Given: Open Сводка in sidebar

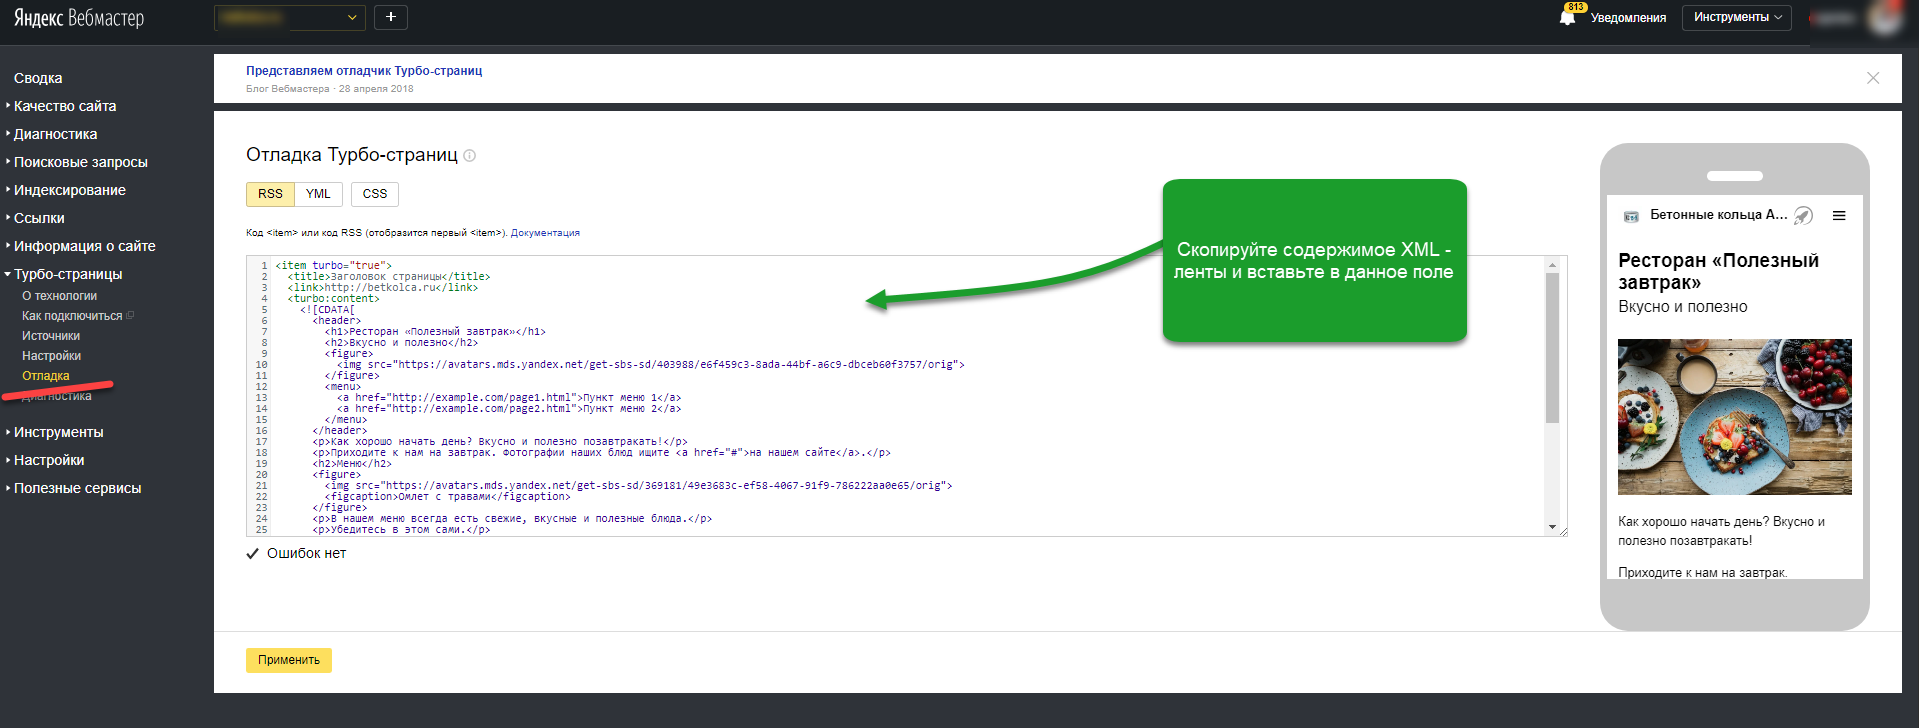Looking at the screenshot, I should [38, 78].
